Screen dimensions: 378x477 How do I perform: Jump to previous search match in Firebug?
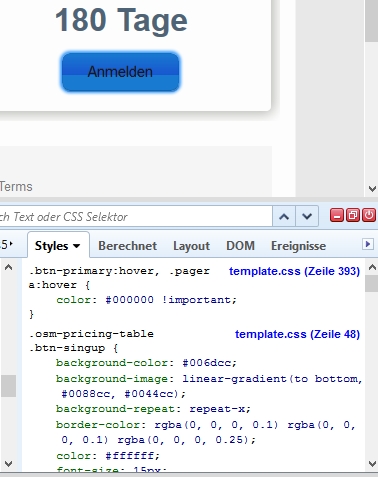pos(284,217)
